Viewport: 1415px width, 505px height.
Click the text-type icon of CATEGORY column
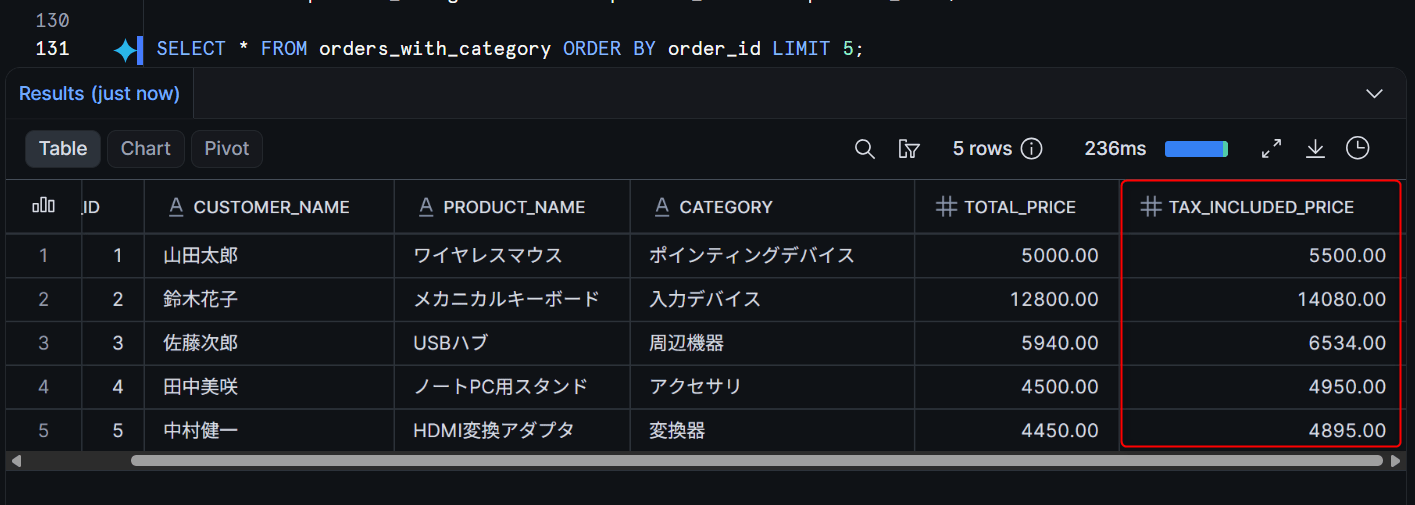(x=662, y=207)
